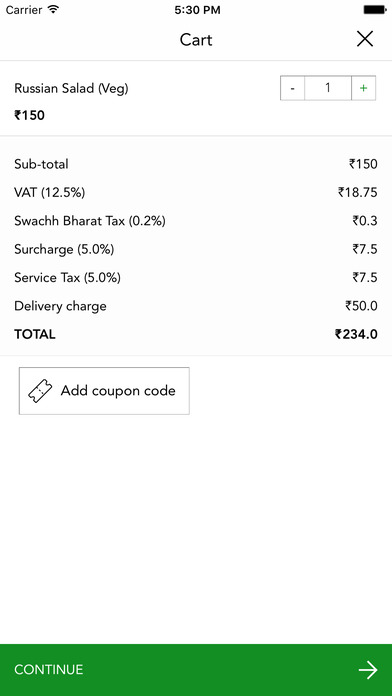Tap the CONTINUE button label
Screen dimensions: 392x696
(48, 670)
